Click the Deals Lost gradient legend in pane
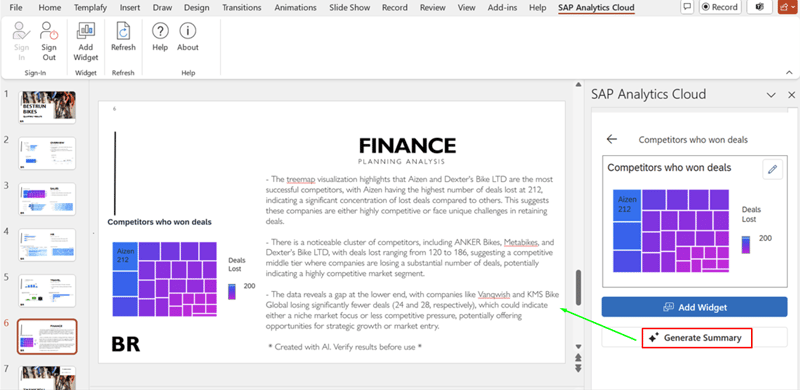 [x=745, y=245]
